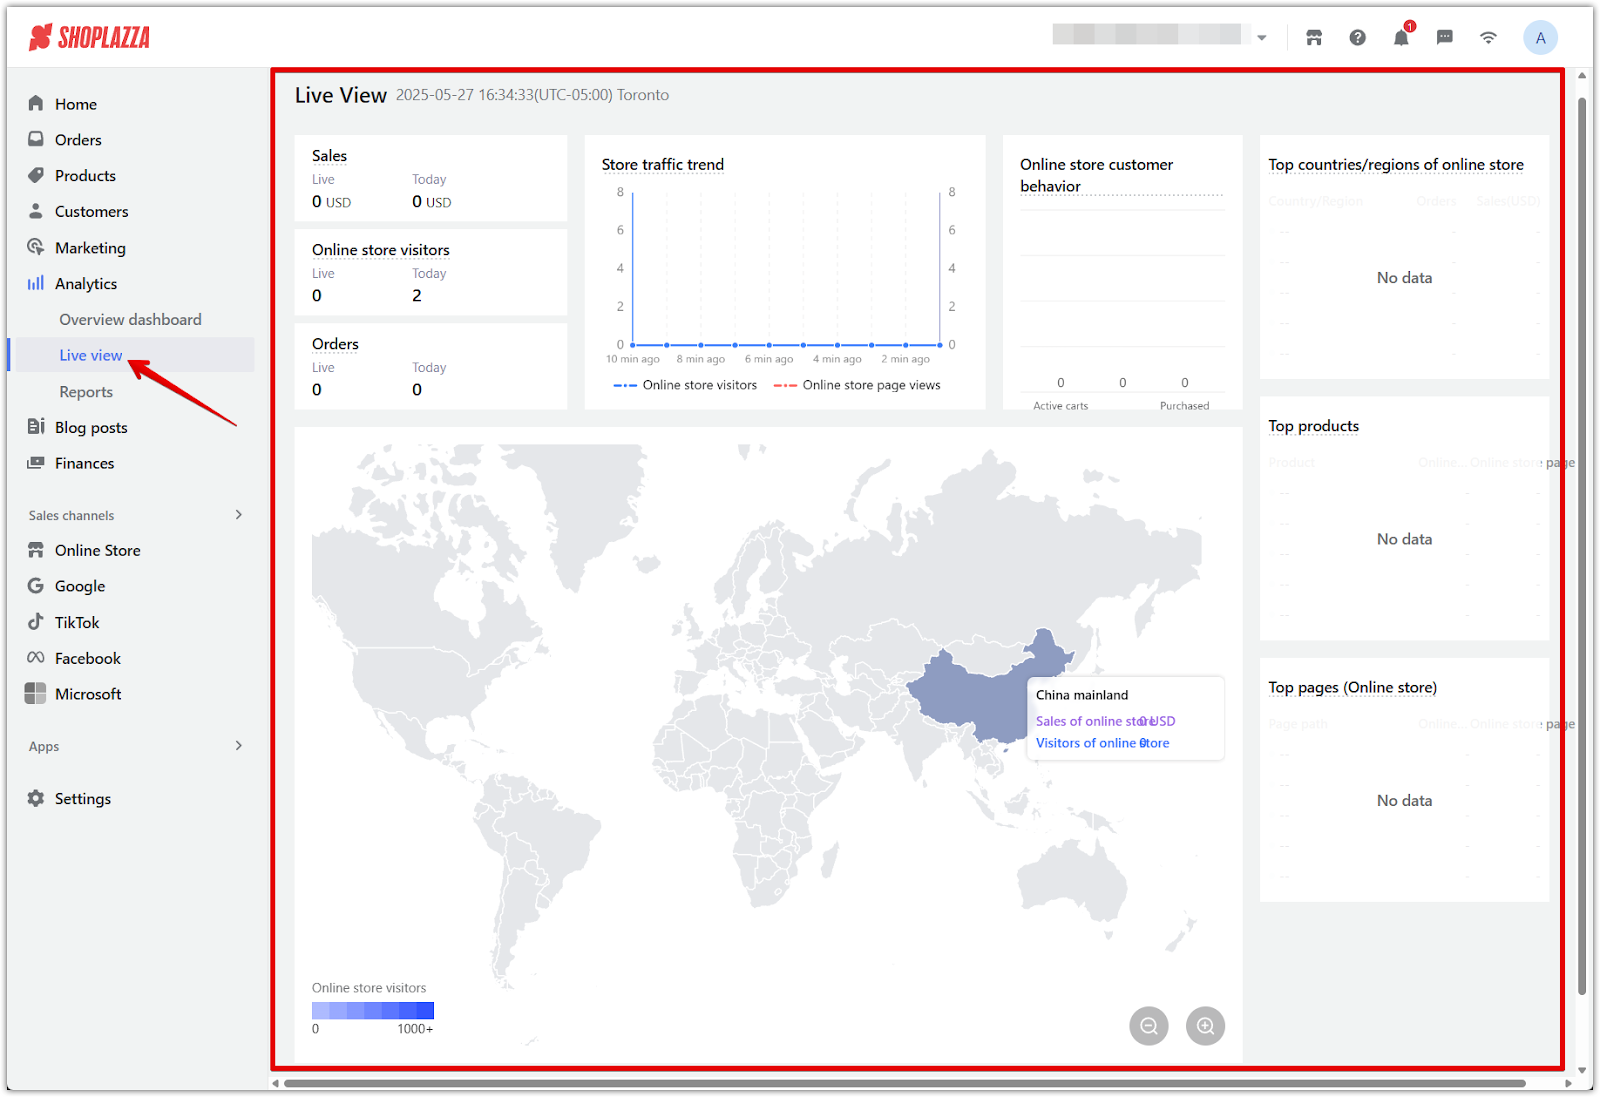The width and height of the screenshot is (1600, 1097).
Task: Open Sales of online store link
Action: pos(1087,720)
